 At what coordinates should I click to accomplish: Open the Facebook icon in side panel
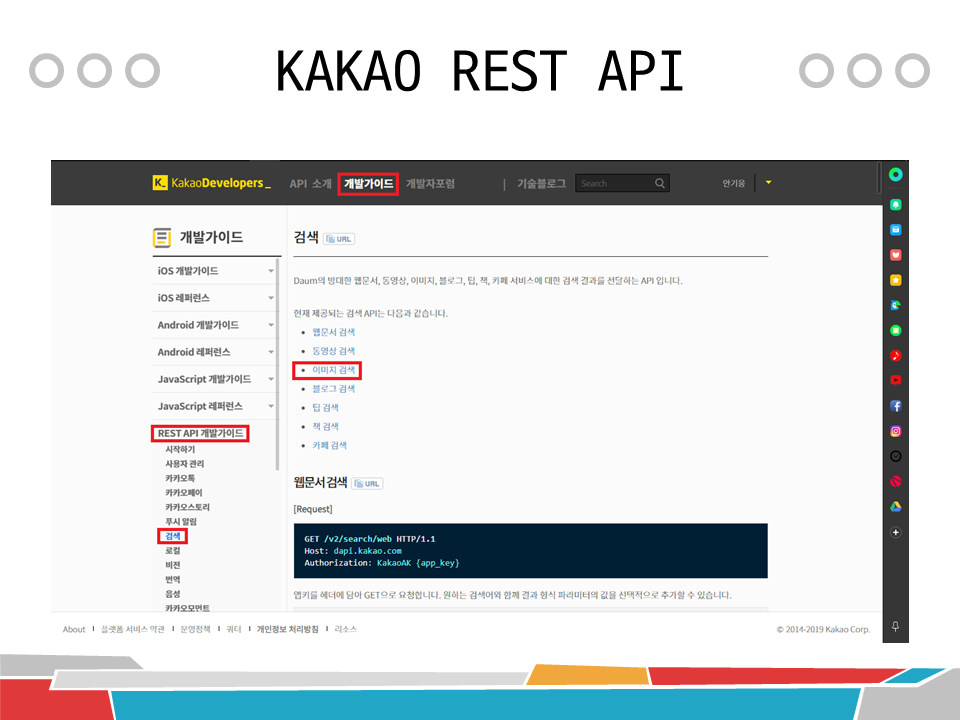(x=895, y=406)
